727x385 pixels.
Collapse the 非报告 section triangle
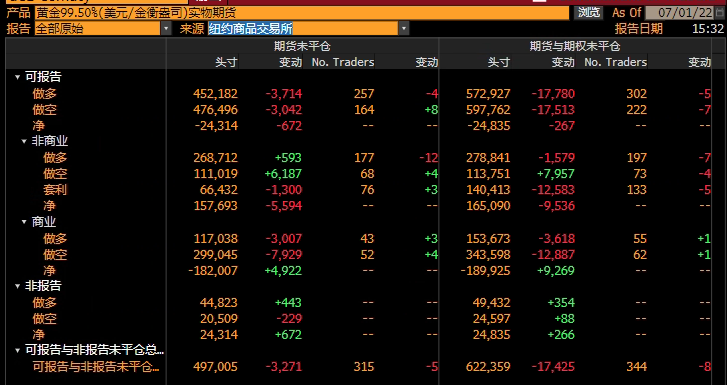(18, 286)
